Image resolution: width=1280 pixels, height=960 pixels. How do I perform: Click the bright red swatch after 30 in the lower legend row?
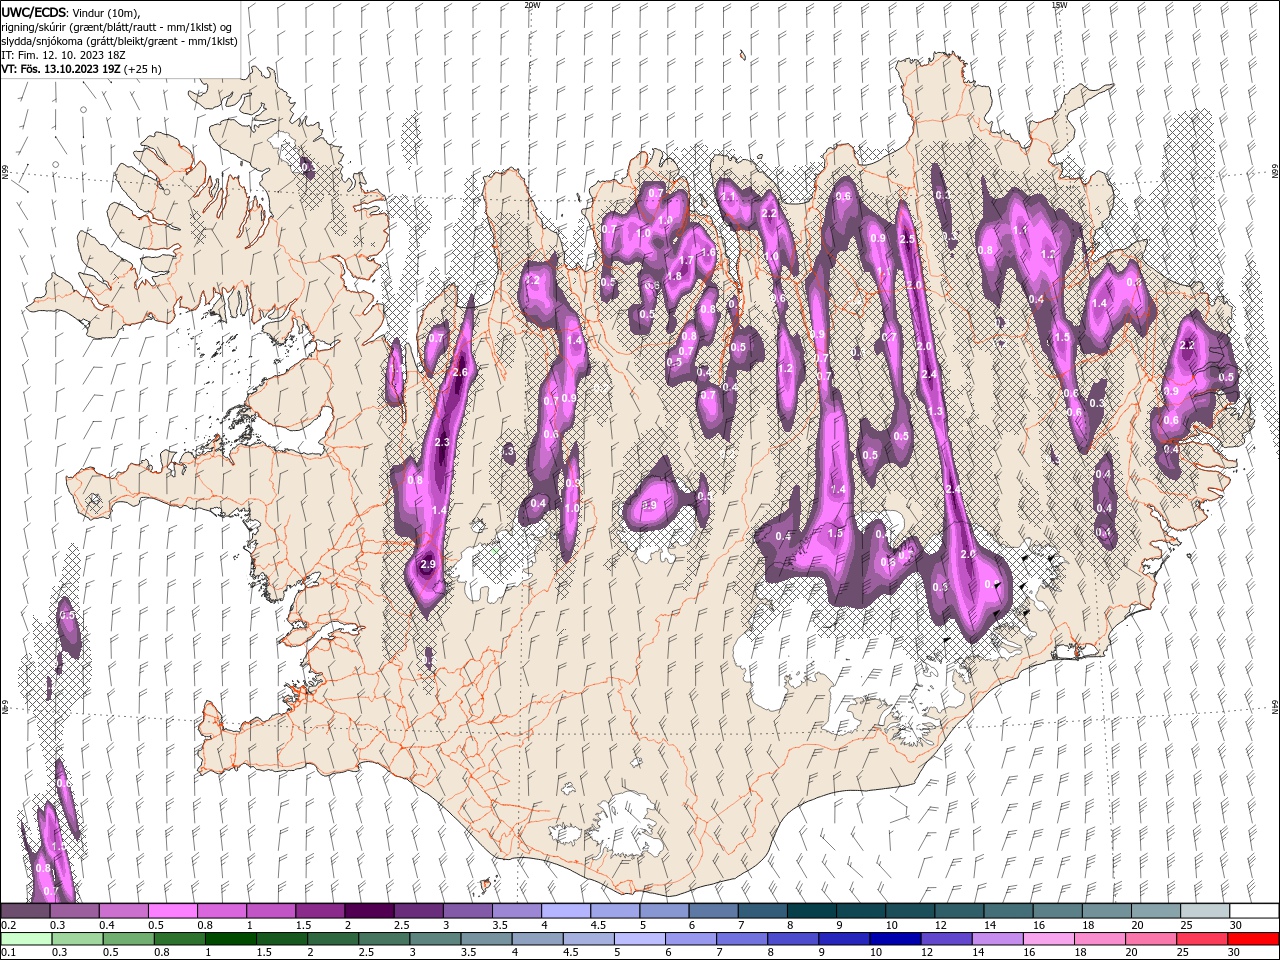tap(1254, 939)
